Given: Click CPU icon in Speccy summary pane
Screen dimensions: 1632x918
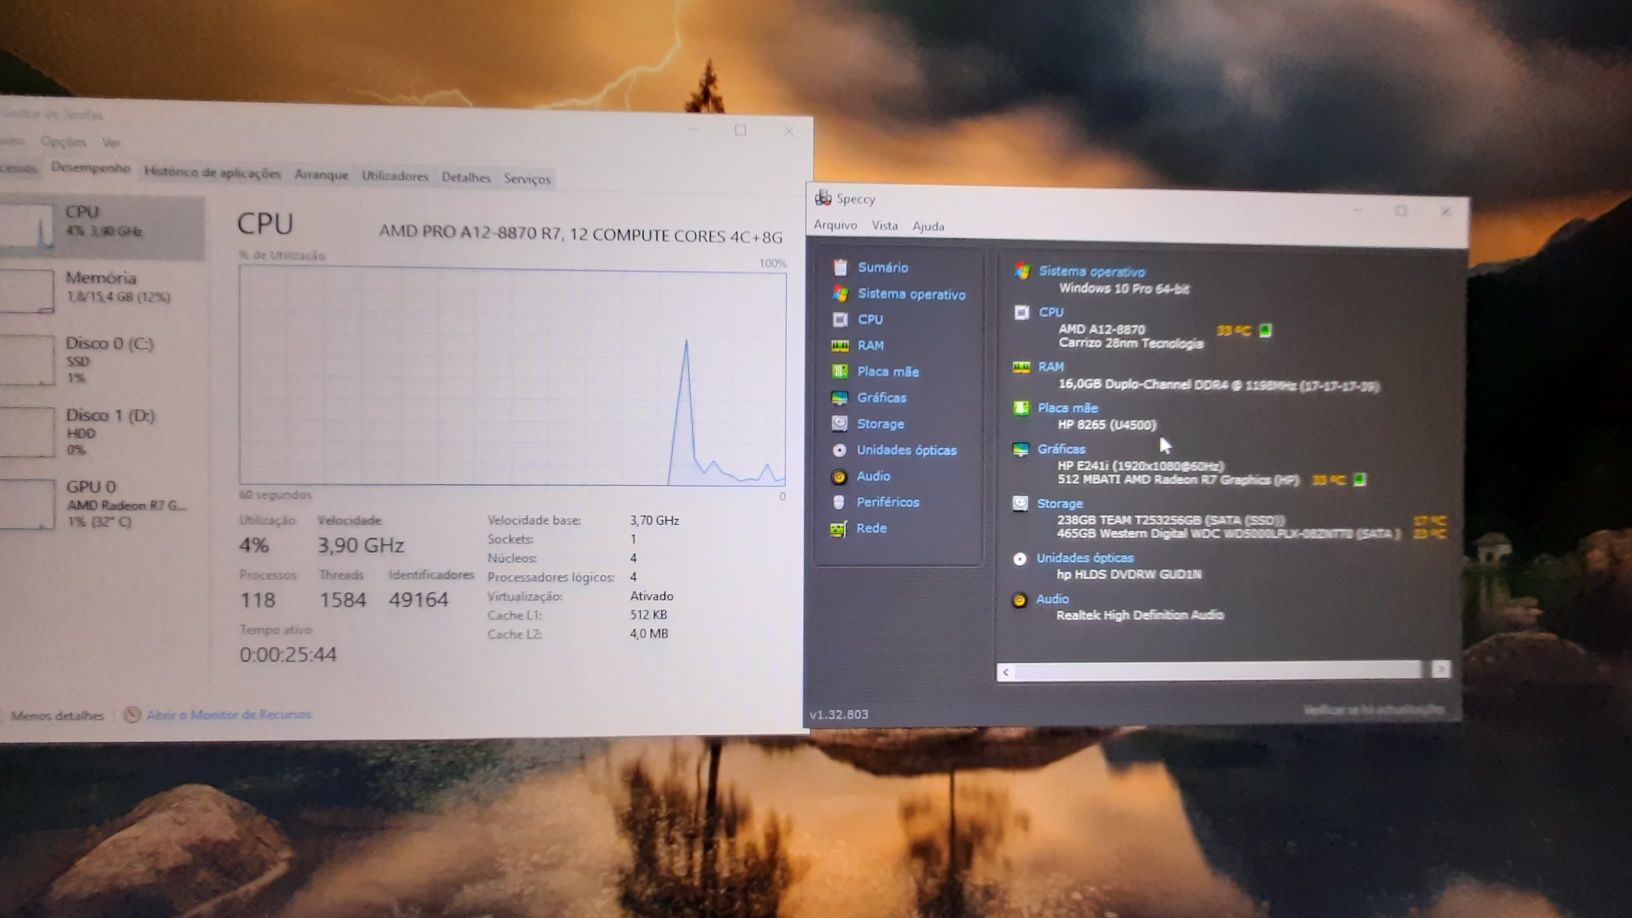Looking at the screenshot, I should pyautogui.click(x=1021, y=312).
